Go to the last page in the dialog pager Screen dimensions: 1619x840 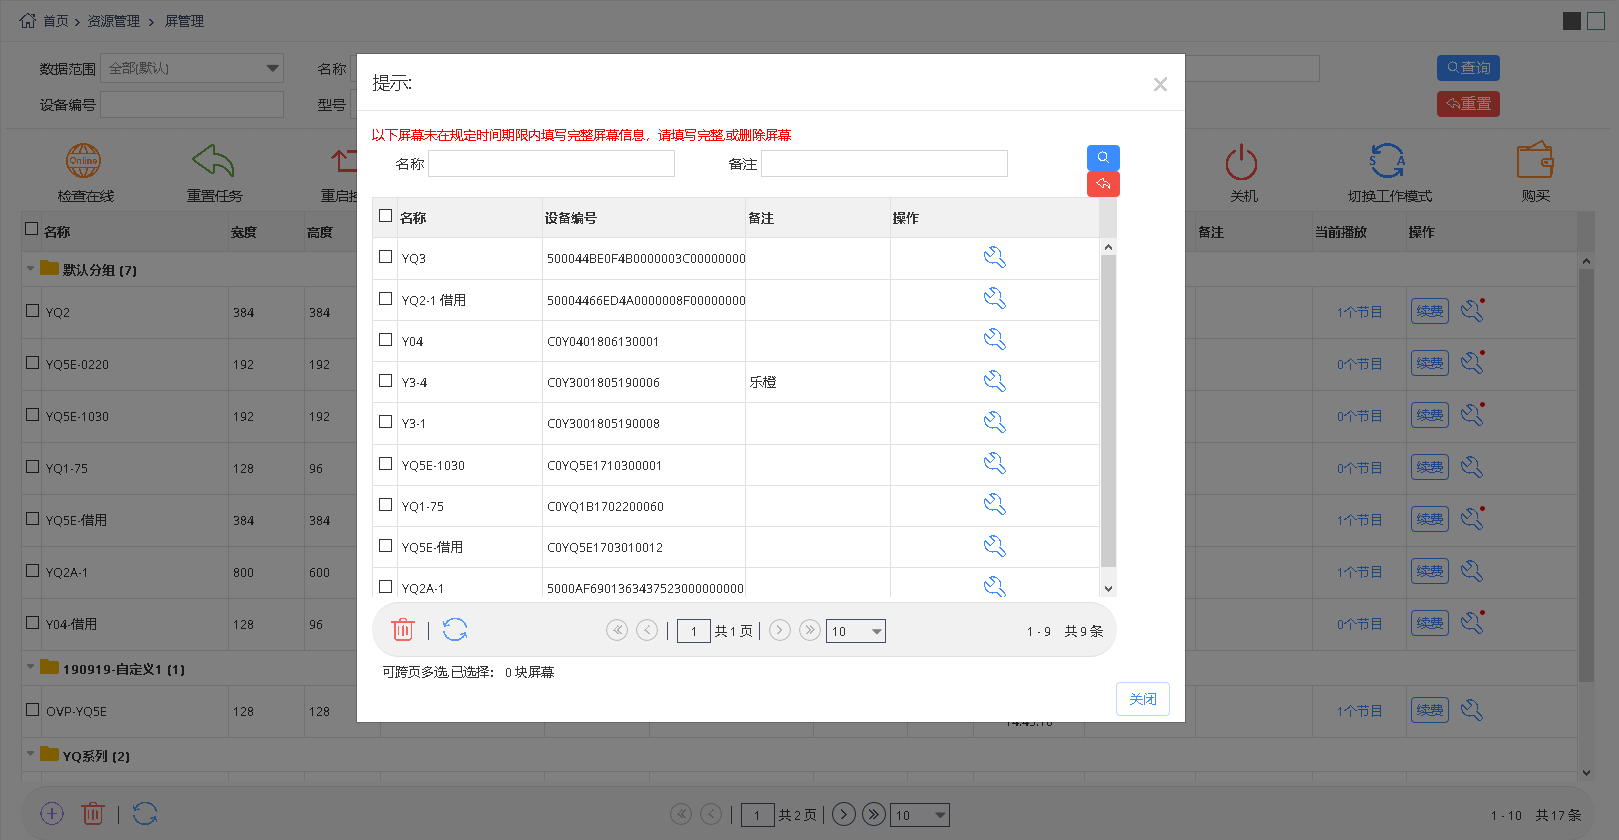810,630
